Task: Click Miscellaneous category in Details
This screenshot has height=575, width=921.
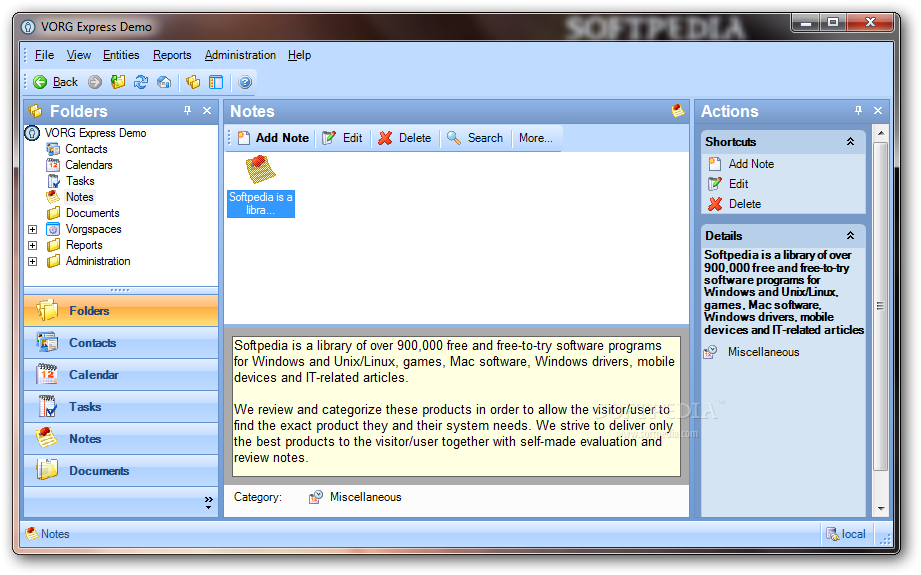Action: point(752,352)
